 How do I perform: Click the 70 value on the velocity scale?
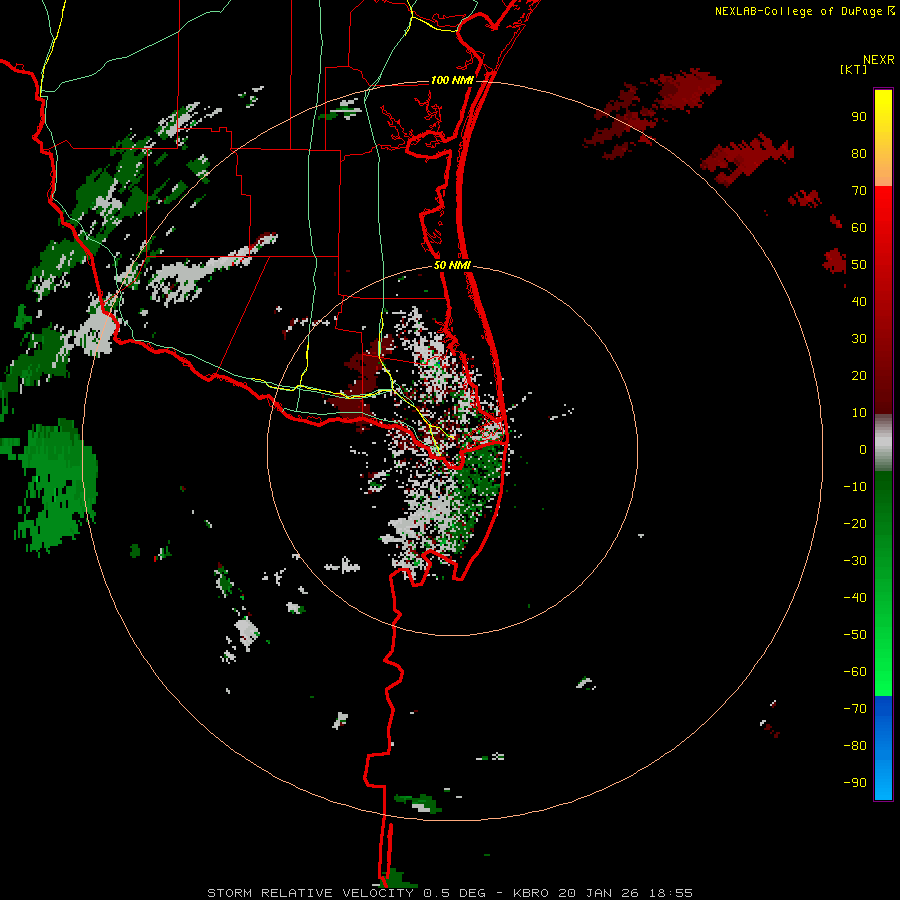point(859,191)
